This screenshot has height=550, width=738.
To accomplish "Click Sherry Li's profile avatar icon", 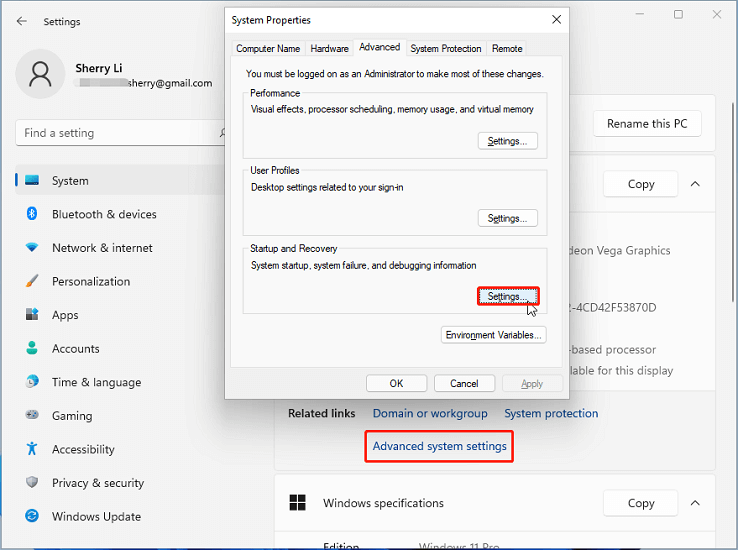I will [40, 74].
